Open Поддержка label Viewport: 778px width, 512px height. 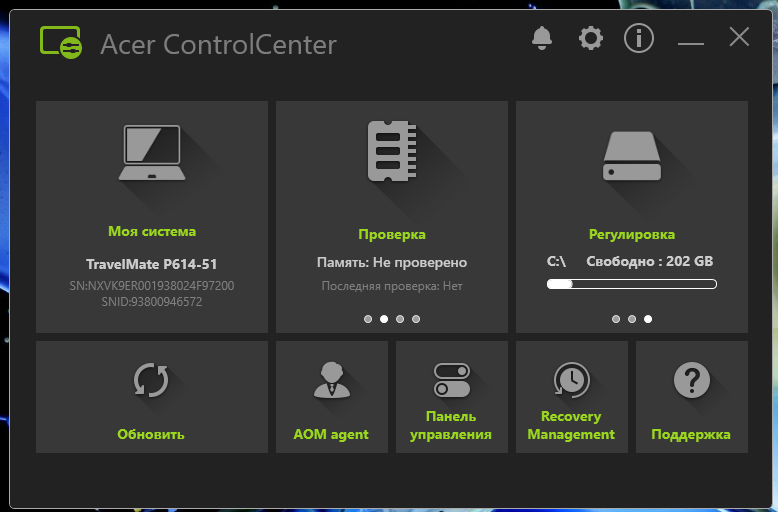point(691,434)
